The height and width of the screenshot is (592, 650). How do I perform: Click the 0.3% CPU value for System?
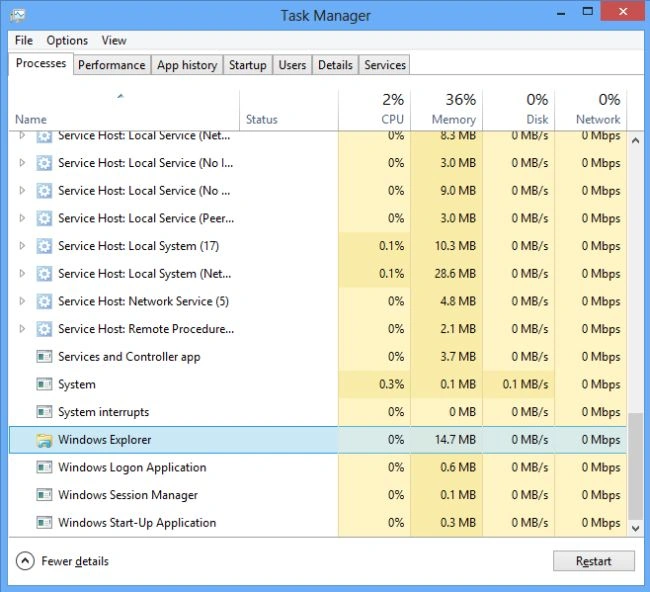pos(391,384)
